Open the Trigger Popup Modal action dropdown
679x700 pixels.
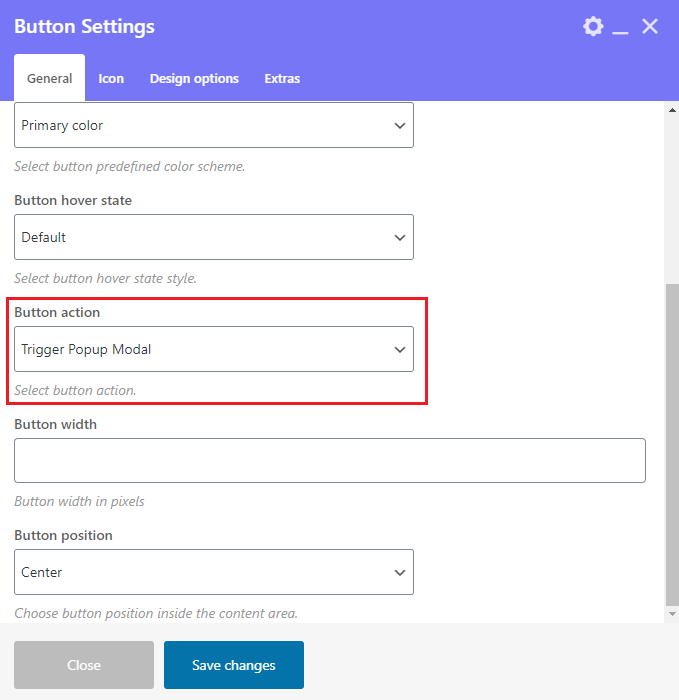(x=213, y=349)
